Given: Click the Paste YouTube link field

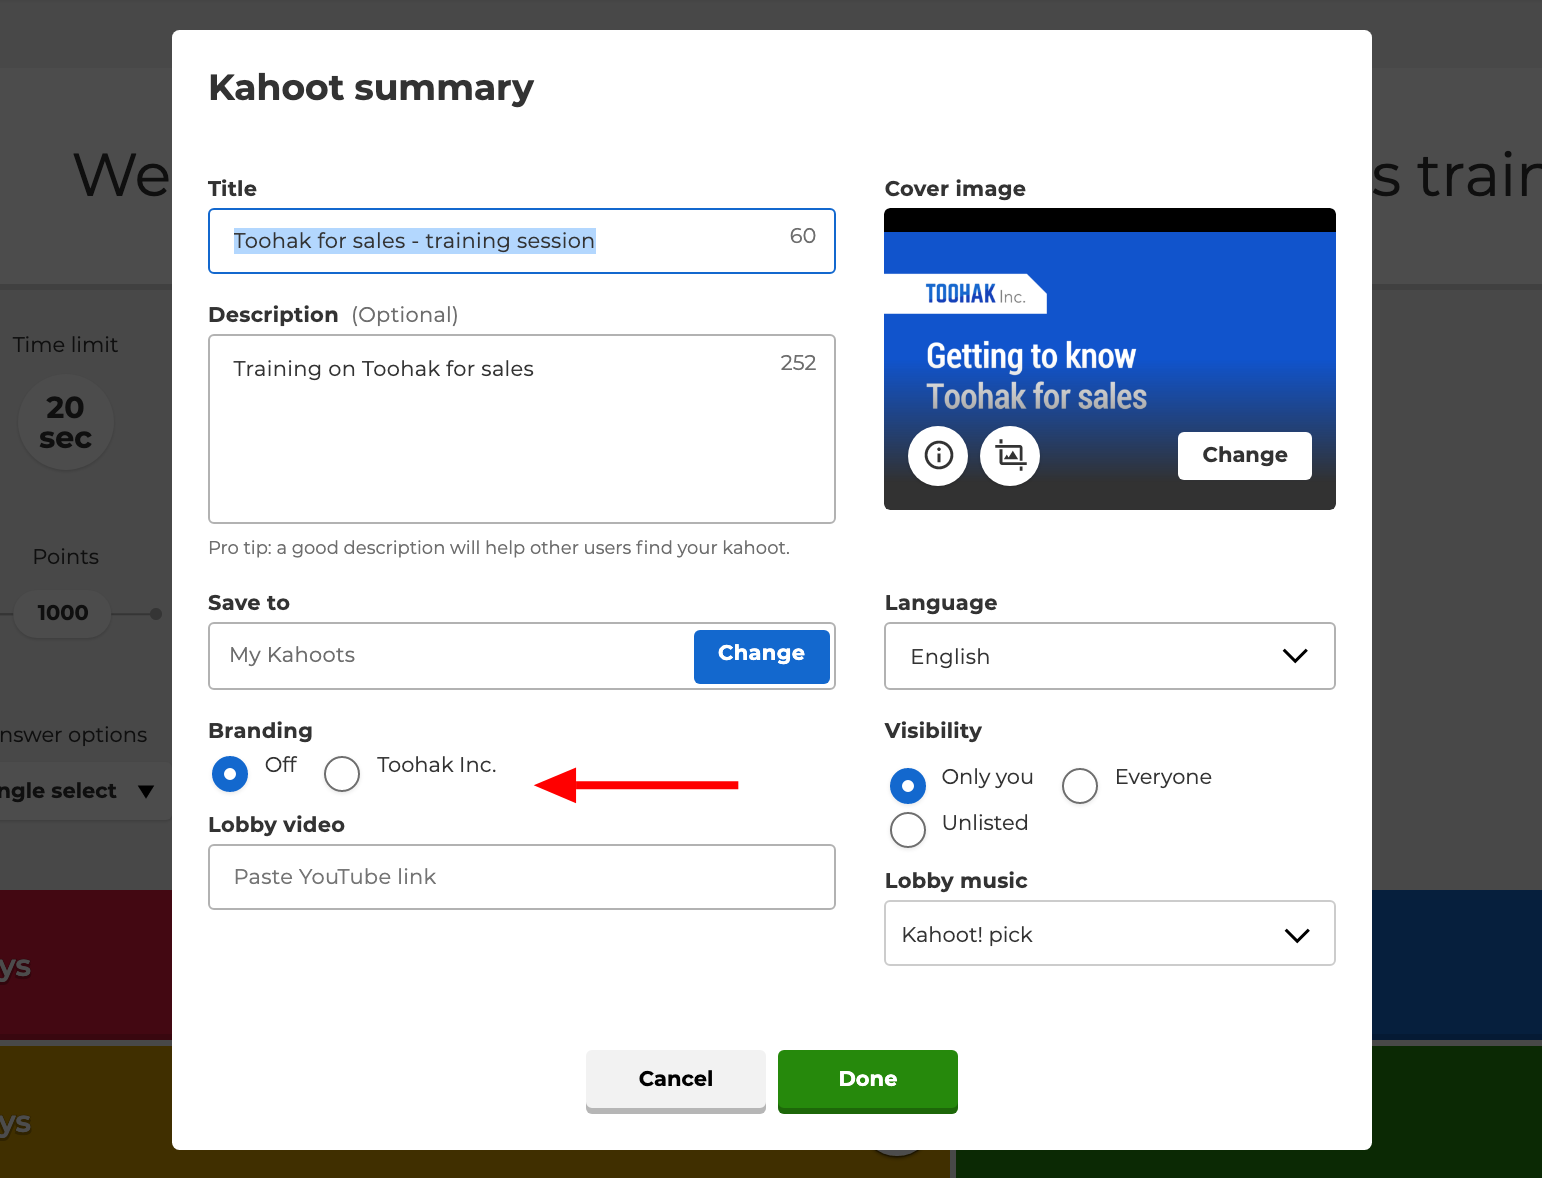Looking at the screenshot, I should (x=522, y=877).
